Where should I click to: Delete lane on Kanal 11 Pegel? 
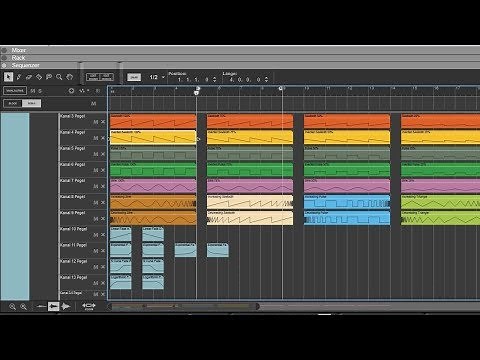pos(103,251)
